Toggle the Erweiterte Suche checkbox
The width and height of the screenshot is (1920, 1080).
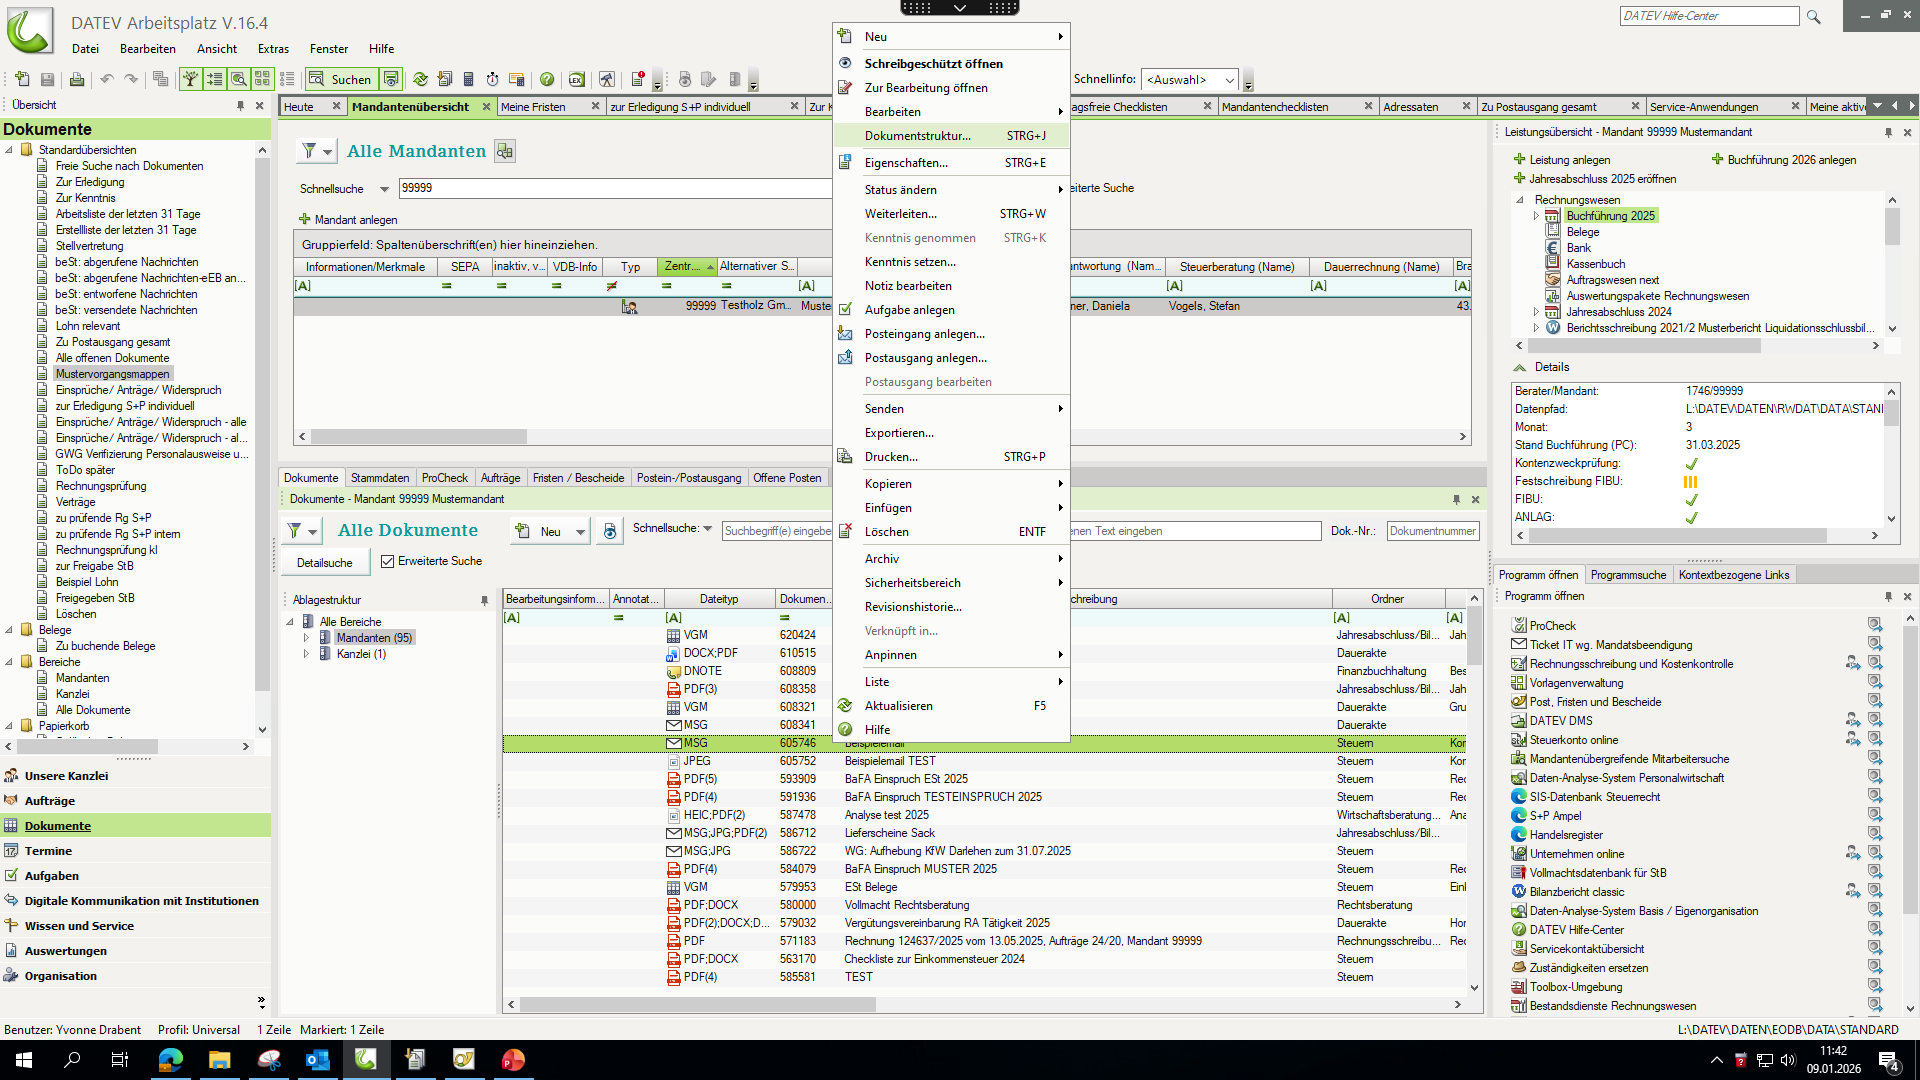(x=387, y=561)
